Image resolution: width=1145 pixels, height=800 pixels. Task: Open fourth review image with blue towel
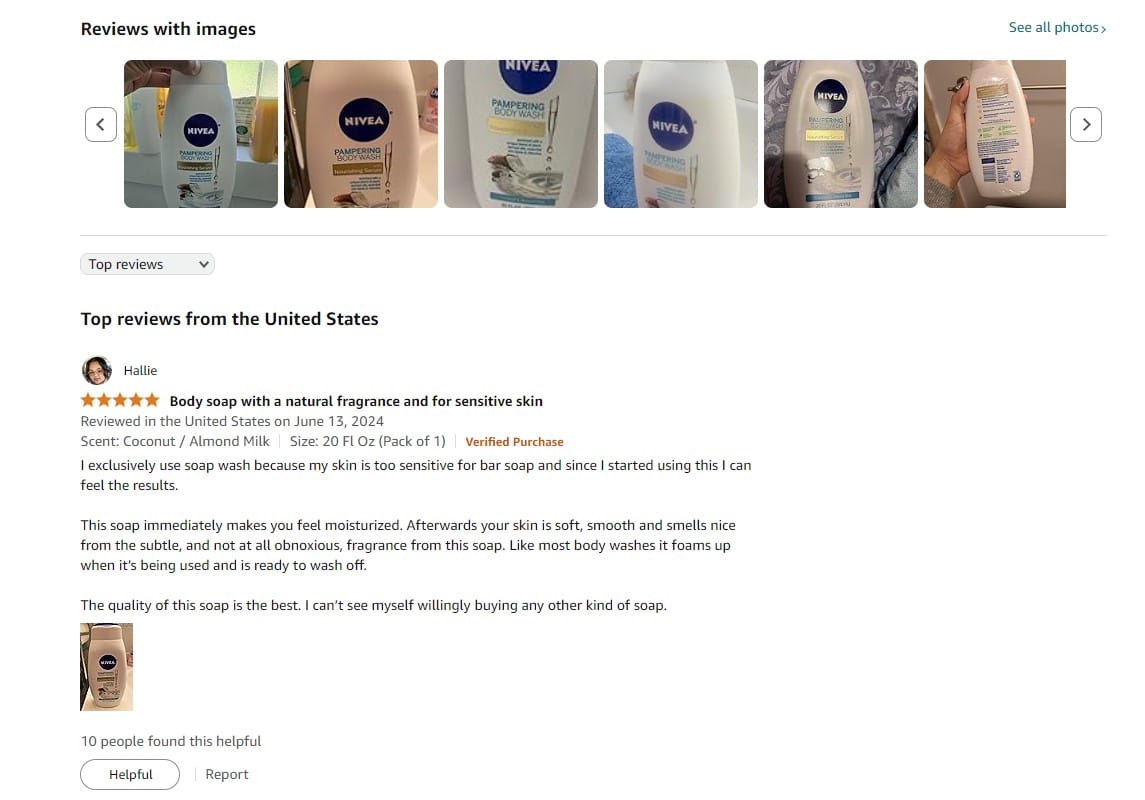point(681,134)
